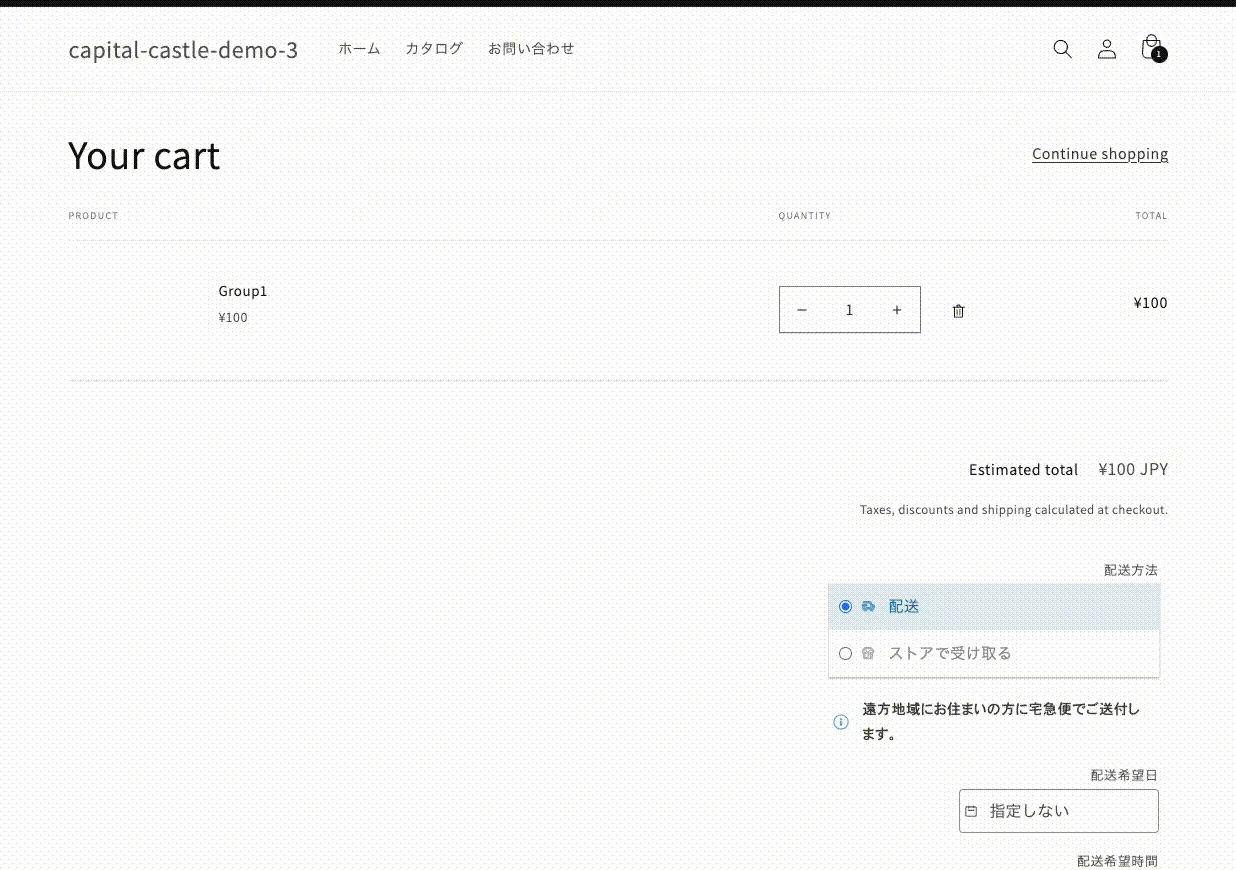Select the ストアで受け取る radio button
The image size is (1236, 870).
click(x=846, y=653)
